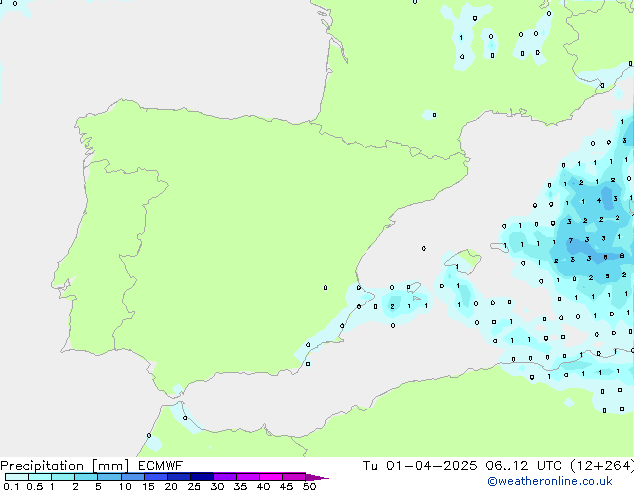Click the 'Tu 01-04-2025' date text
The height and width of the screenshot is (490, 634).
[420, 466]
